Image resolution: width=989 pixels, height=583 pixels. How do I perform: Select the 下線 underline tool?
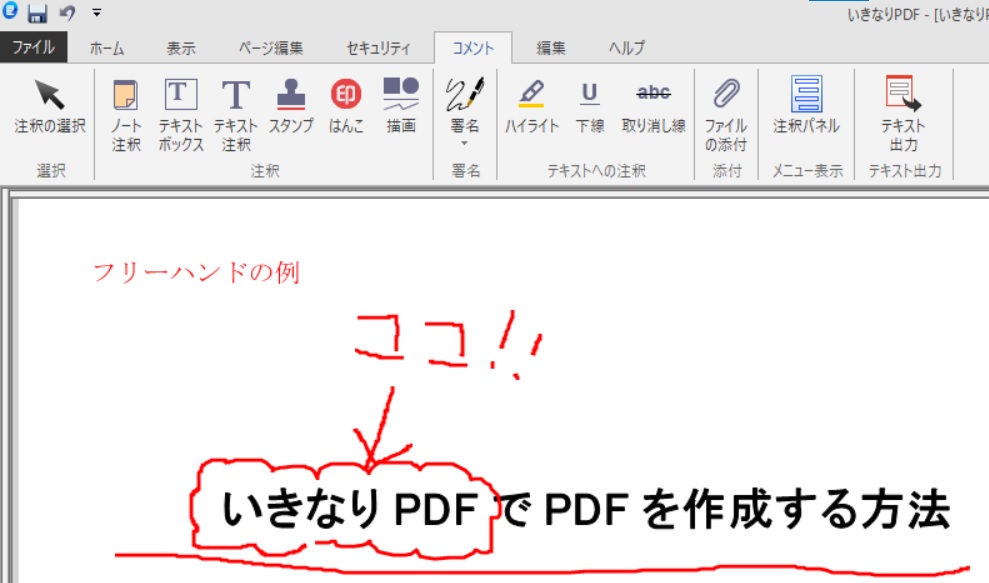pyautogui.click(x=590, y=105)
